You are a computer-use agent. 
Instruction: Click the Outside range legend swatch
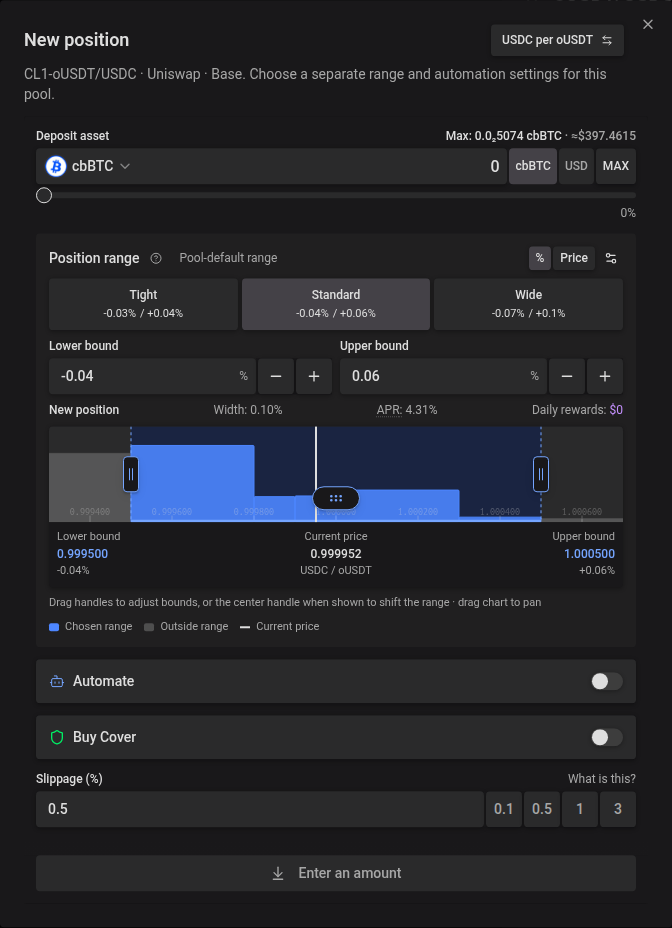coord(149,627)
